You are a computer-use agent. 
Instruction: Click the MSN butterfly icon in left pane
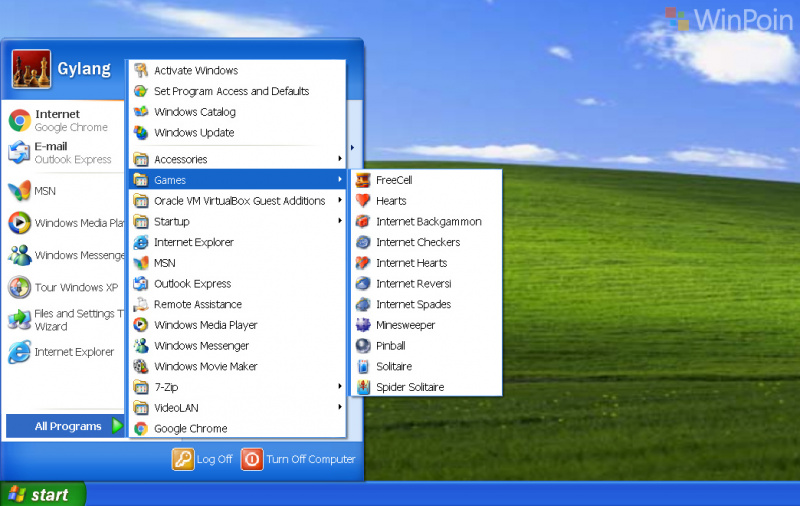[19, 191]
